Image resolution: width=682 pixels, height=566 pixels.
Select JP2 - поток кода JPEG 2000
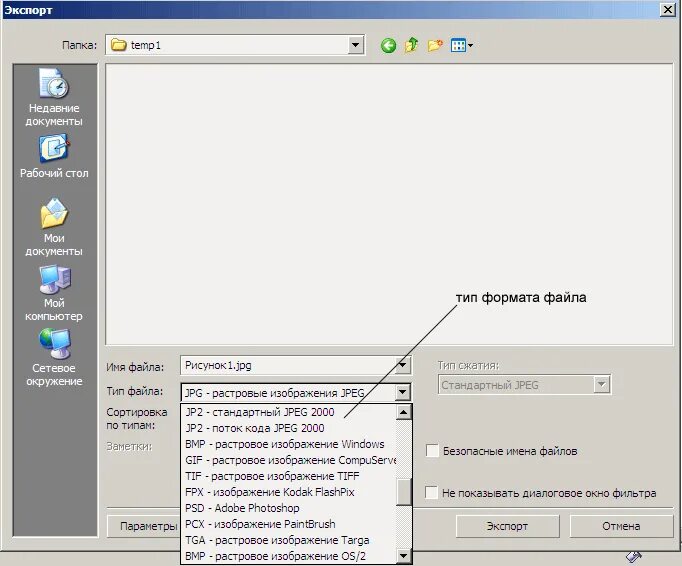click(288, 428)
